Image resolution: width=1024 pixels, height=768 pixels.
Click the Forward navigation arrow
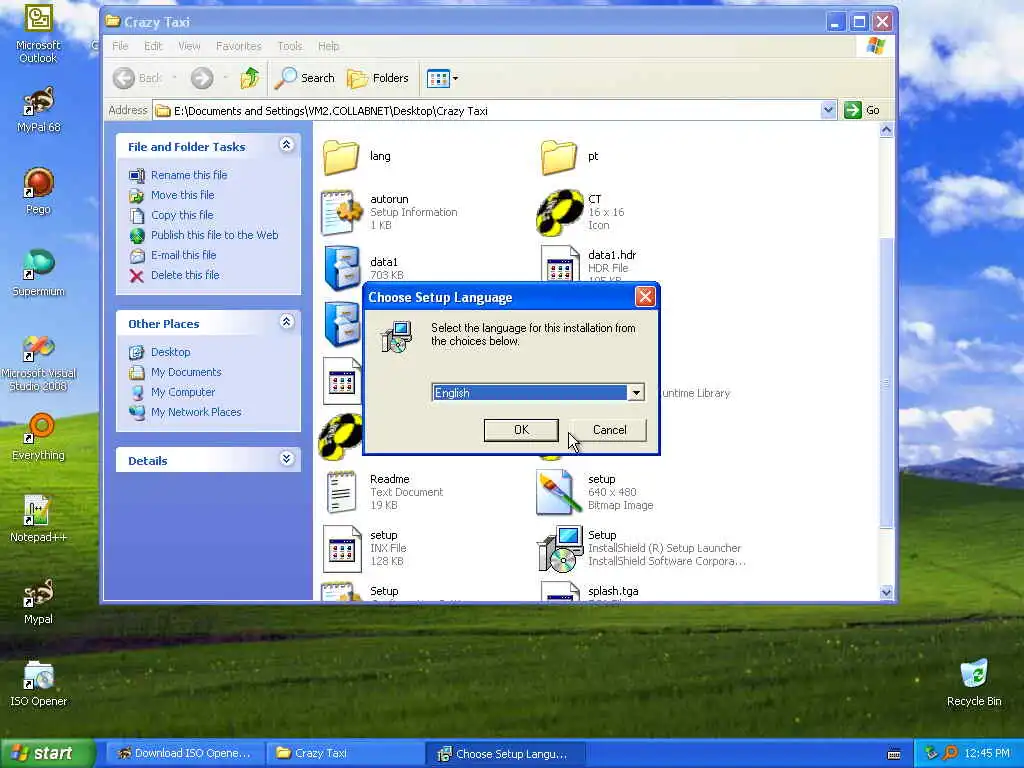202,78
